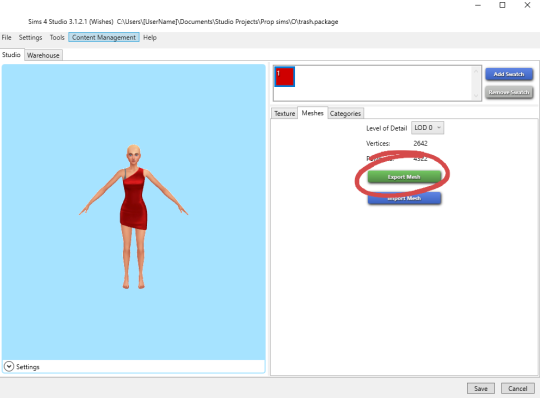
Task: Click the green Export Mesh button
Action: point(404,177)
